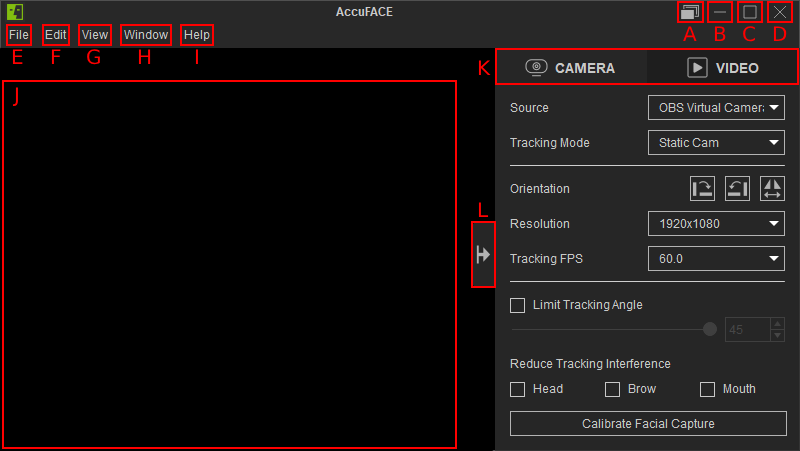
Task: Switch to the CAMERA tab
Action: point(571,67)
